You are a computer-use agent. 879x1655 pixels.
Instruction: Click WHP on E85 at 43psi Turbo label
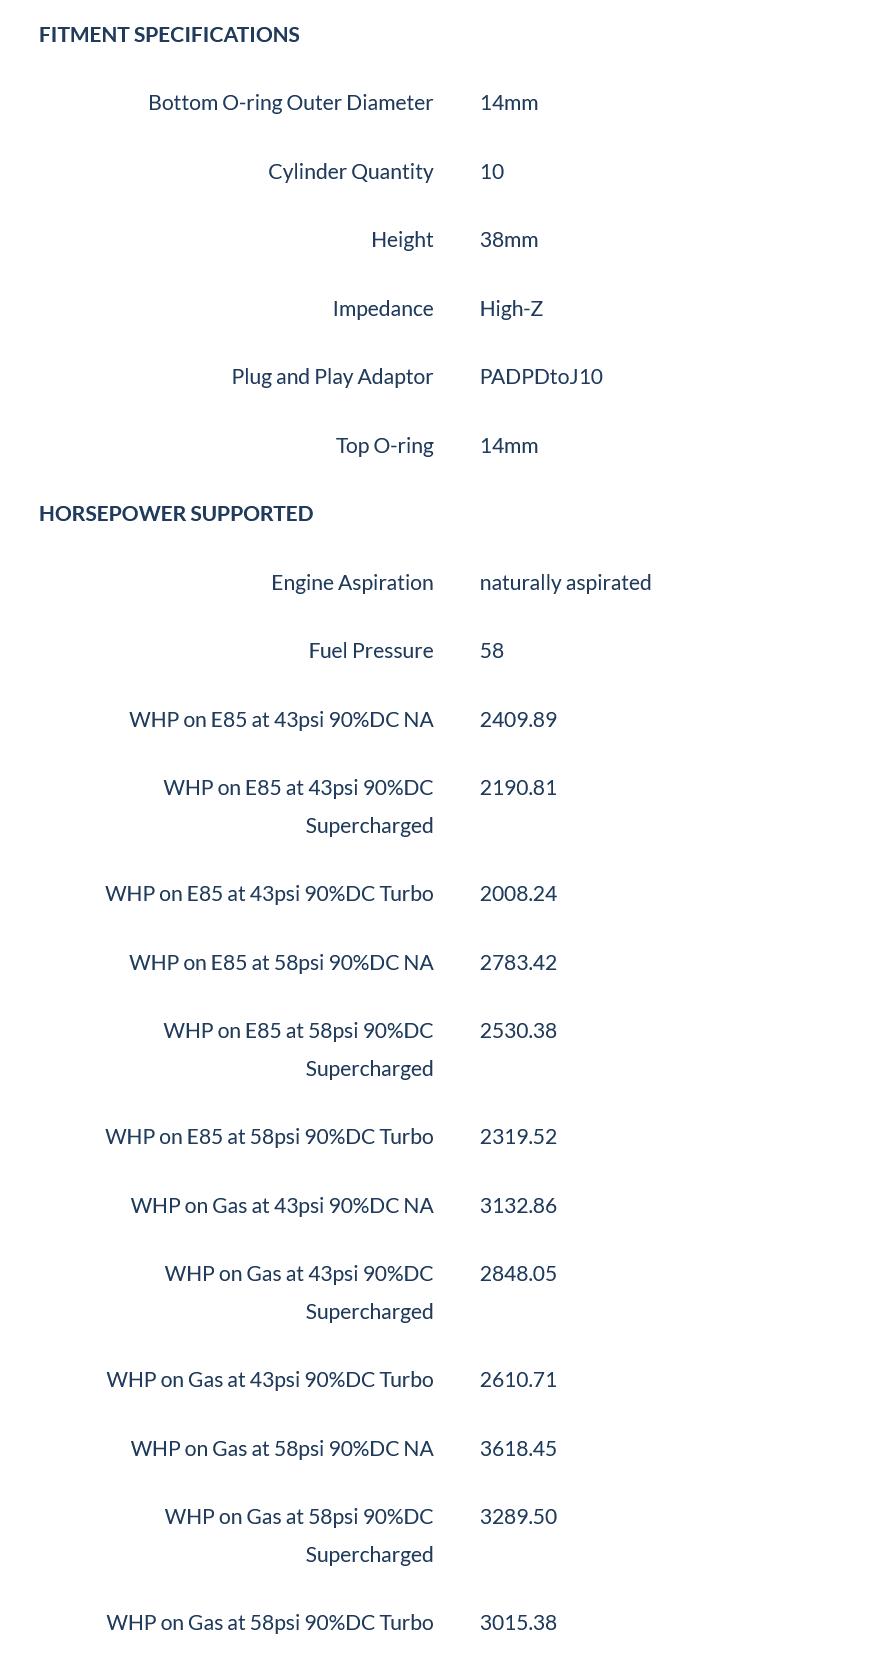tap(269, 894)
